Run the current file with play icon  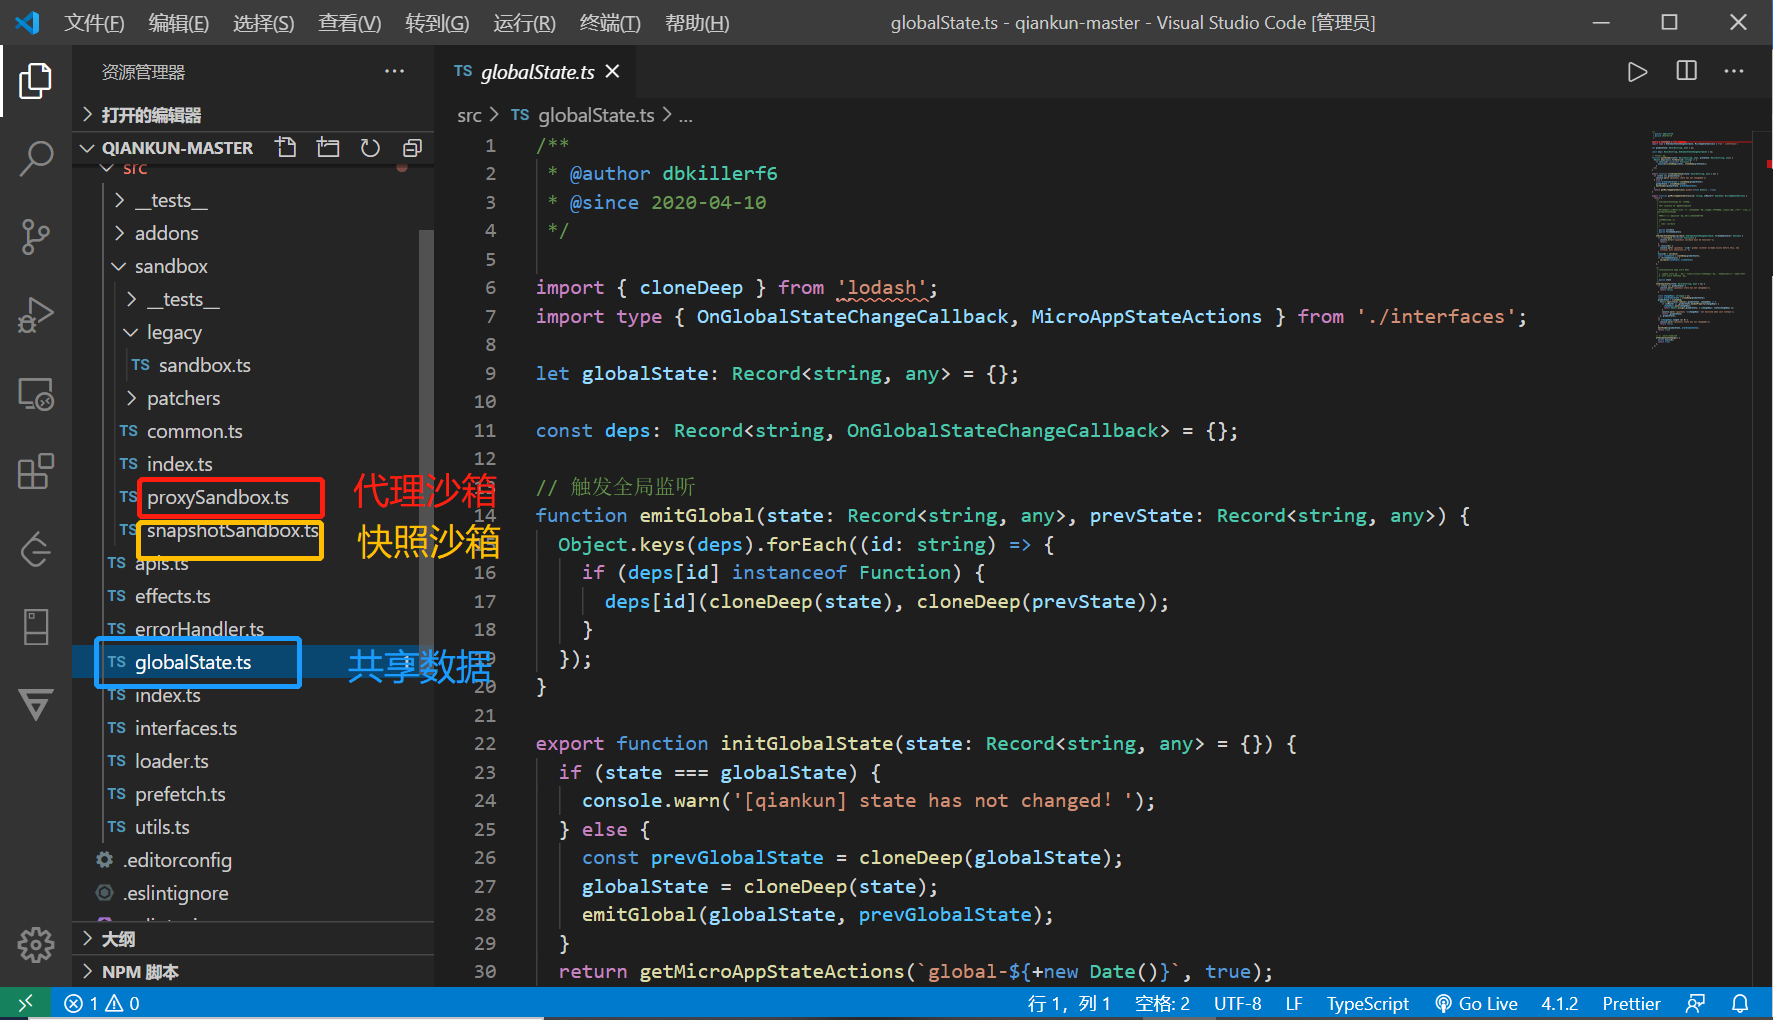1637,71
